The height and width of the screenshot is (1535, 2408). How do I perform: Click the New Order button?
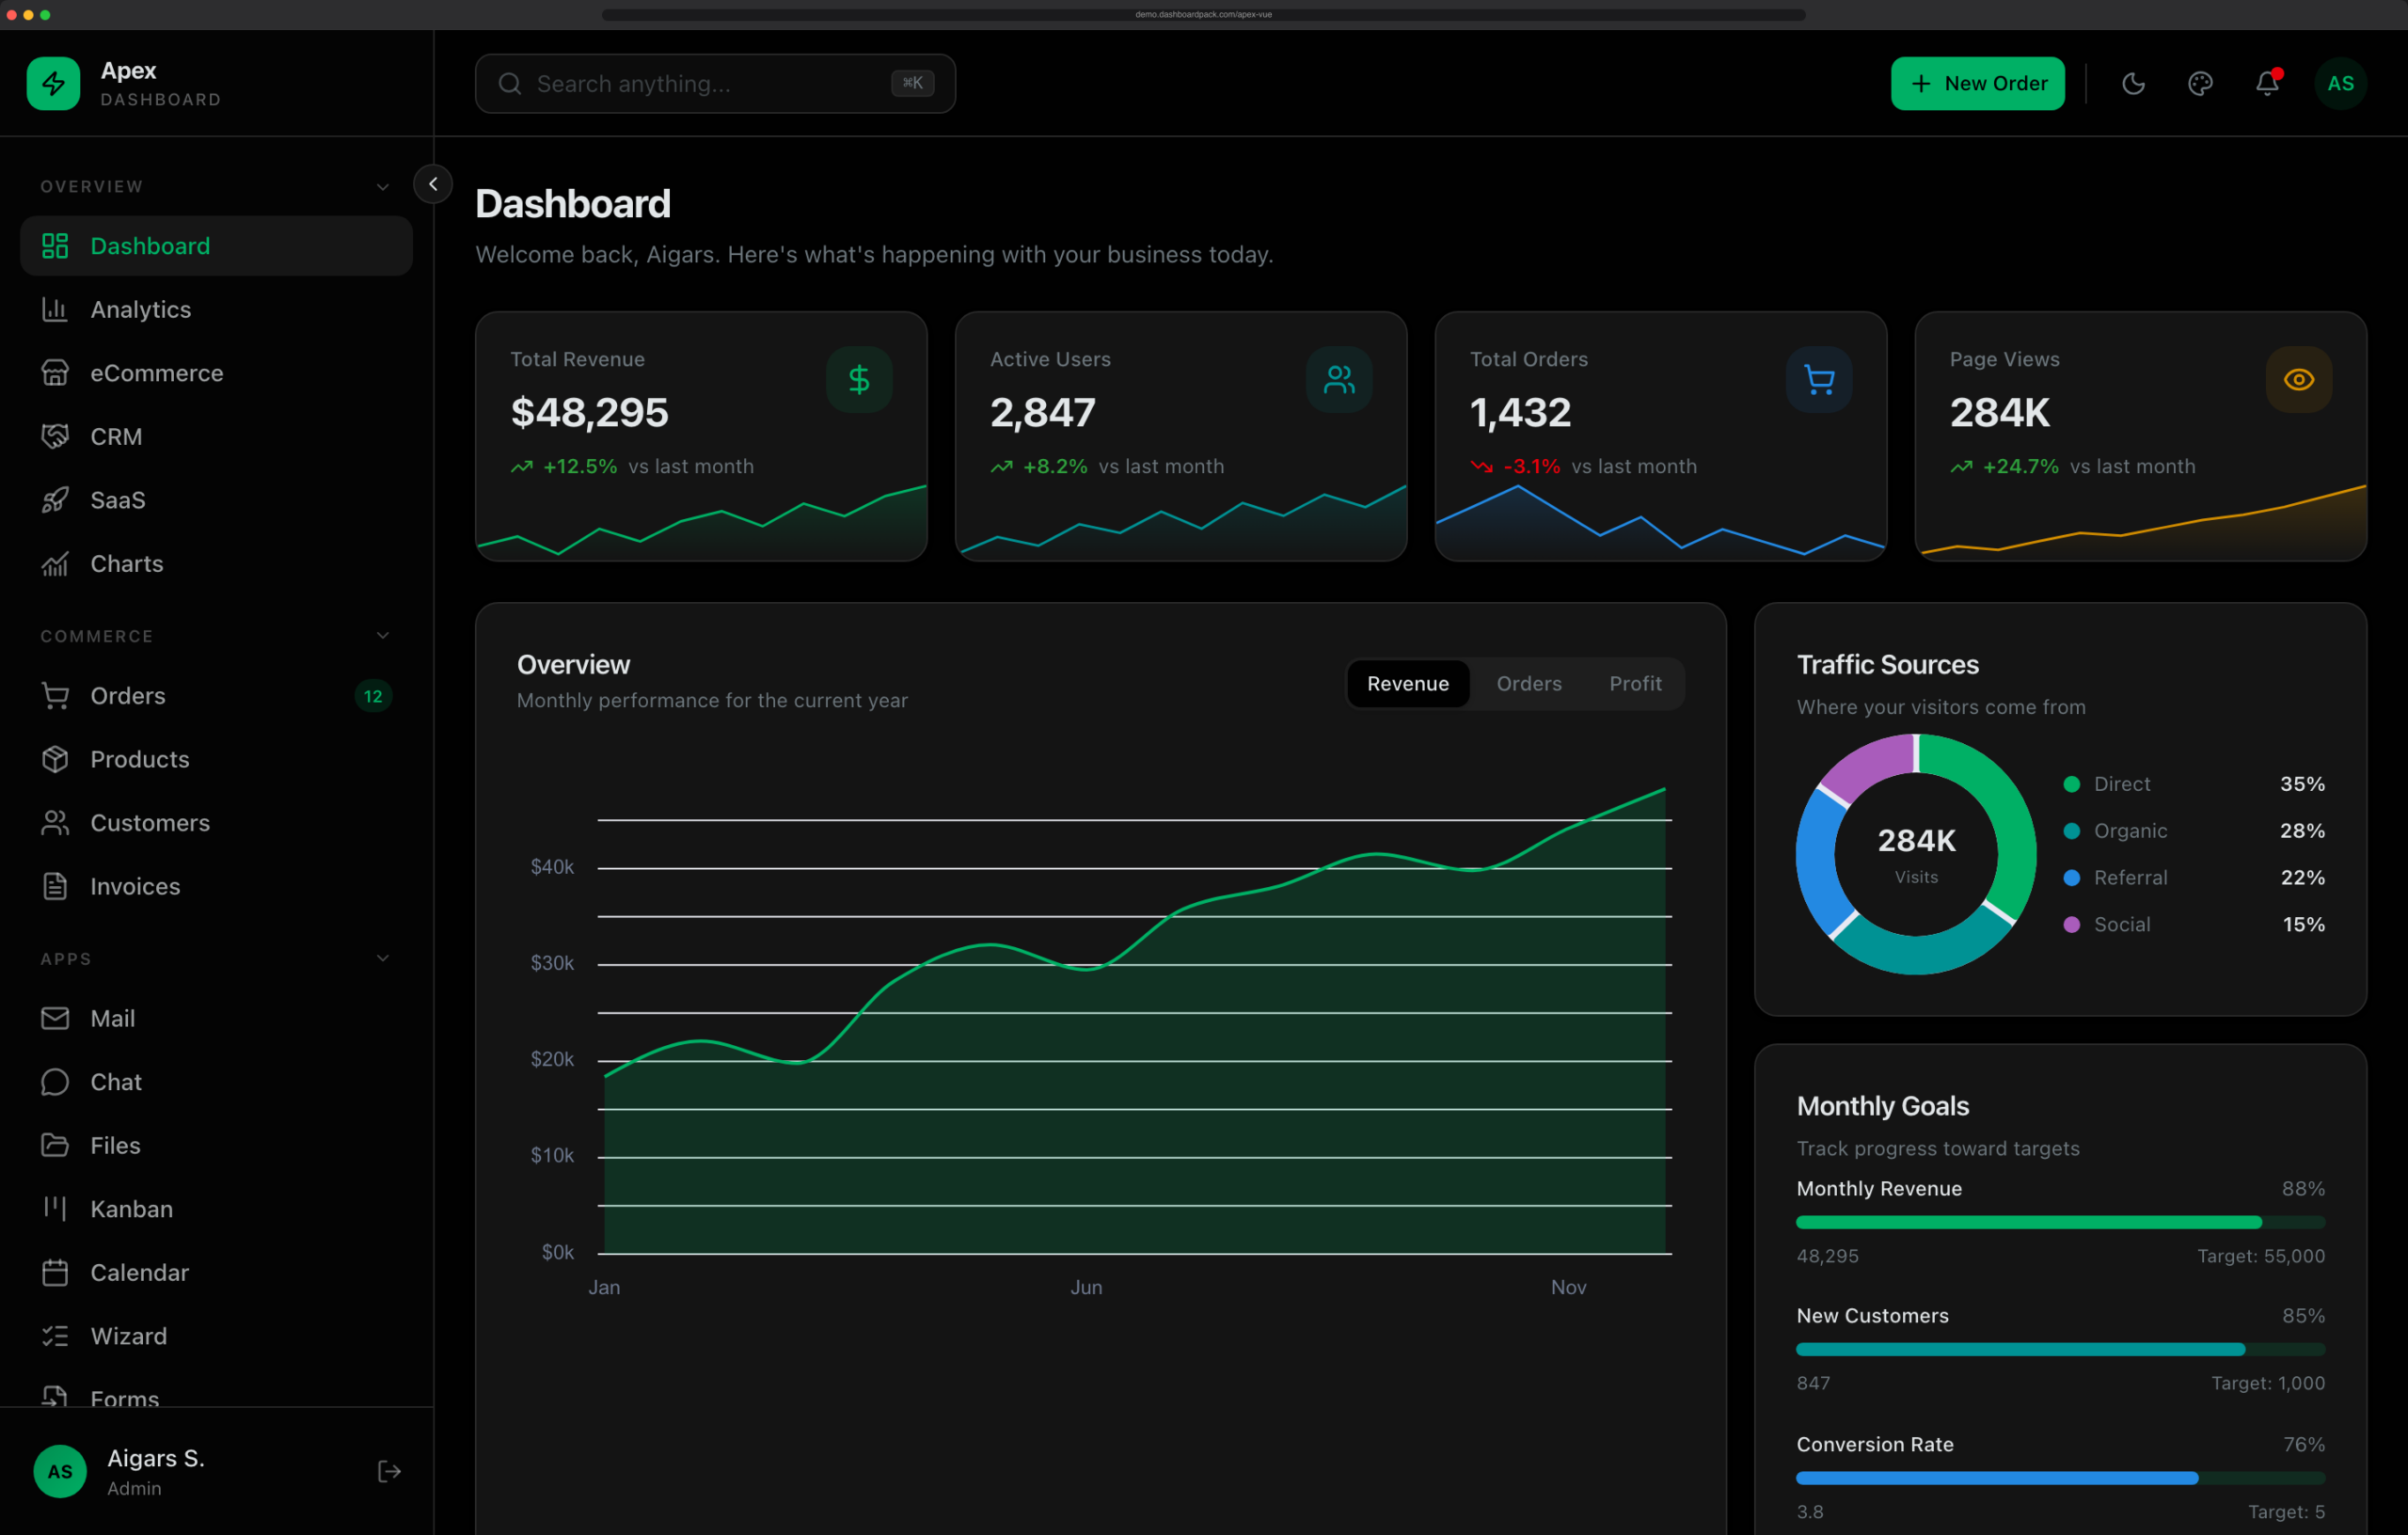[x=1977, y=83]
